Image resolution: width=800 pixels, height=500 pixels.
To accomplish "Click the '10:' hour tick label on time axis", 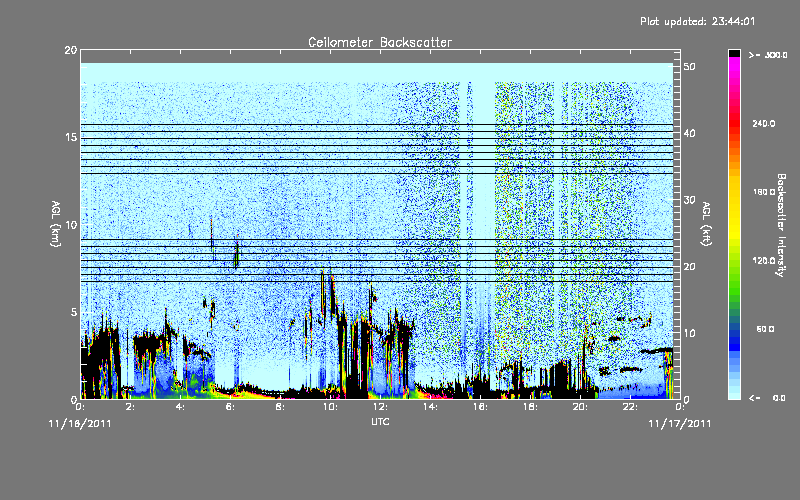I will 330,407.
